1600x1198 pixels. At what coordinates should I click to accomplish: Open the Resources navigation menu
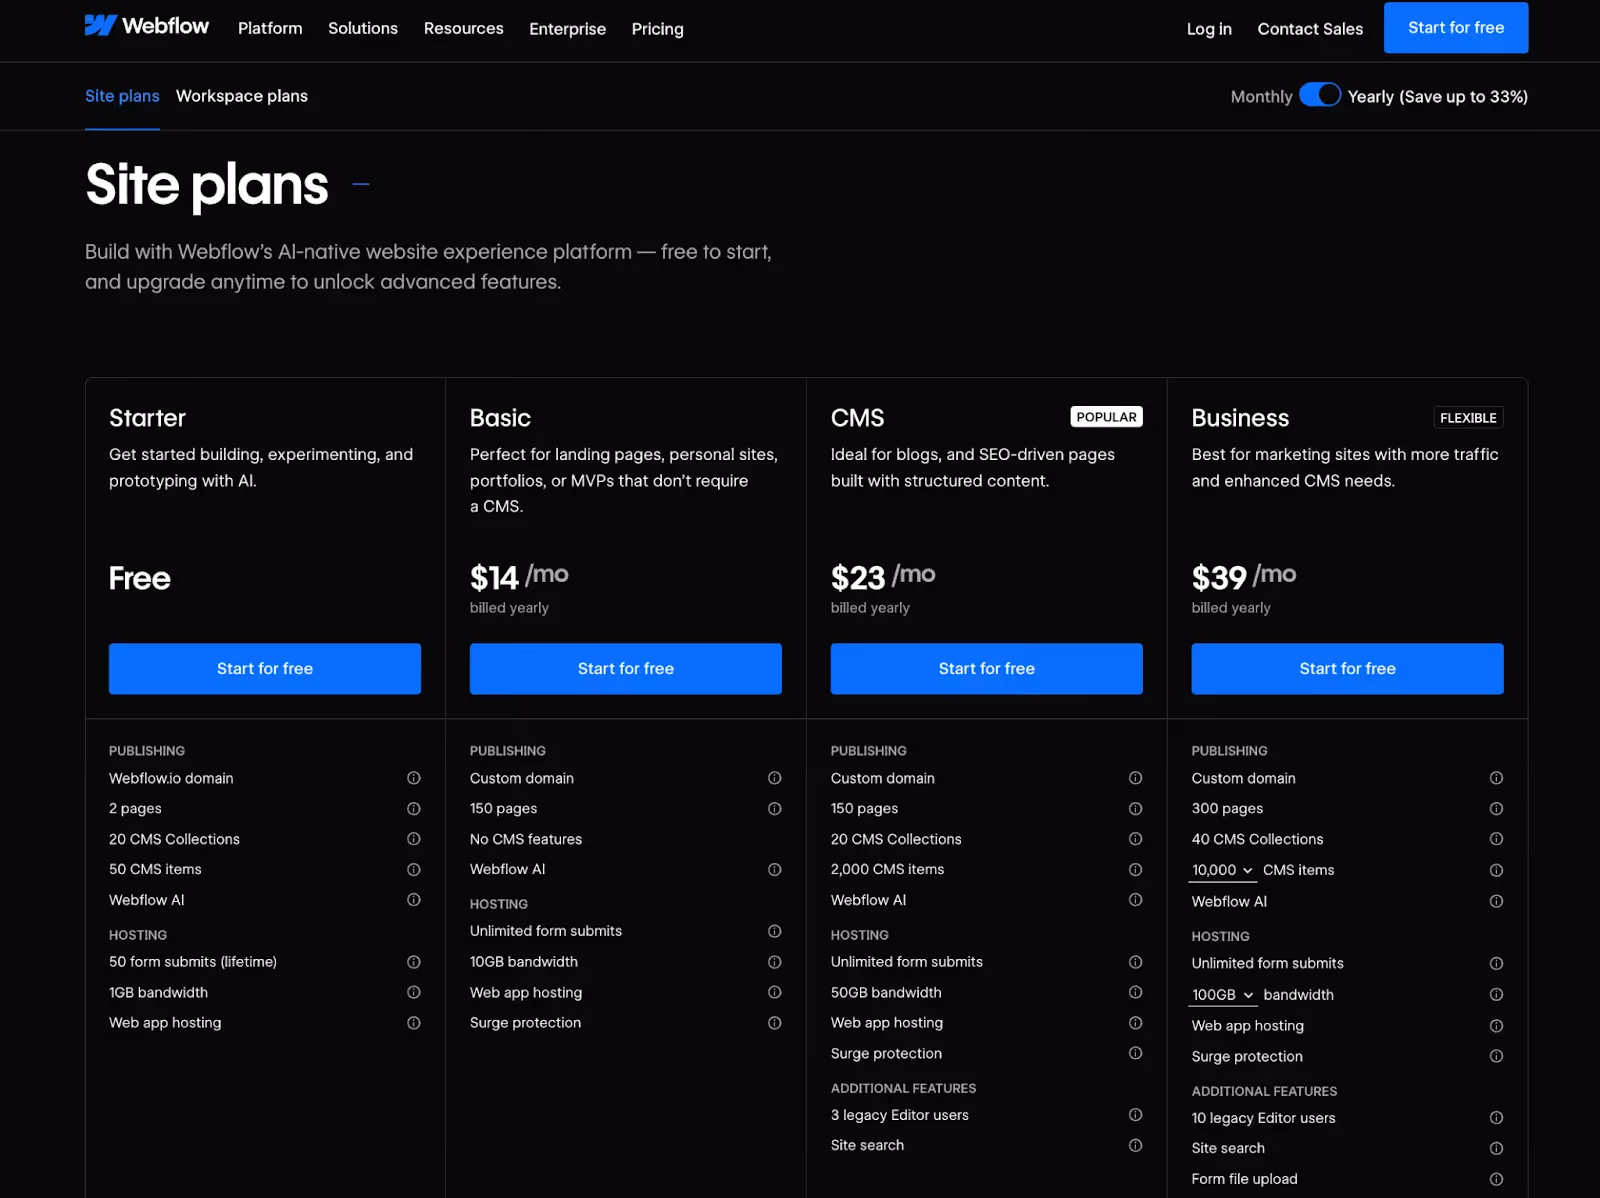click(464, 28)
